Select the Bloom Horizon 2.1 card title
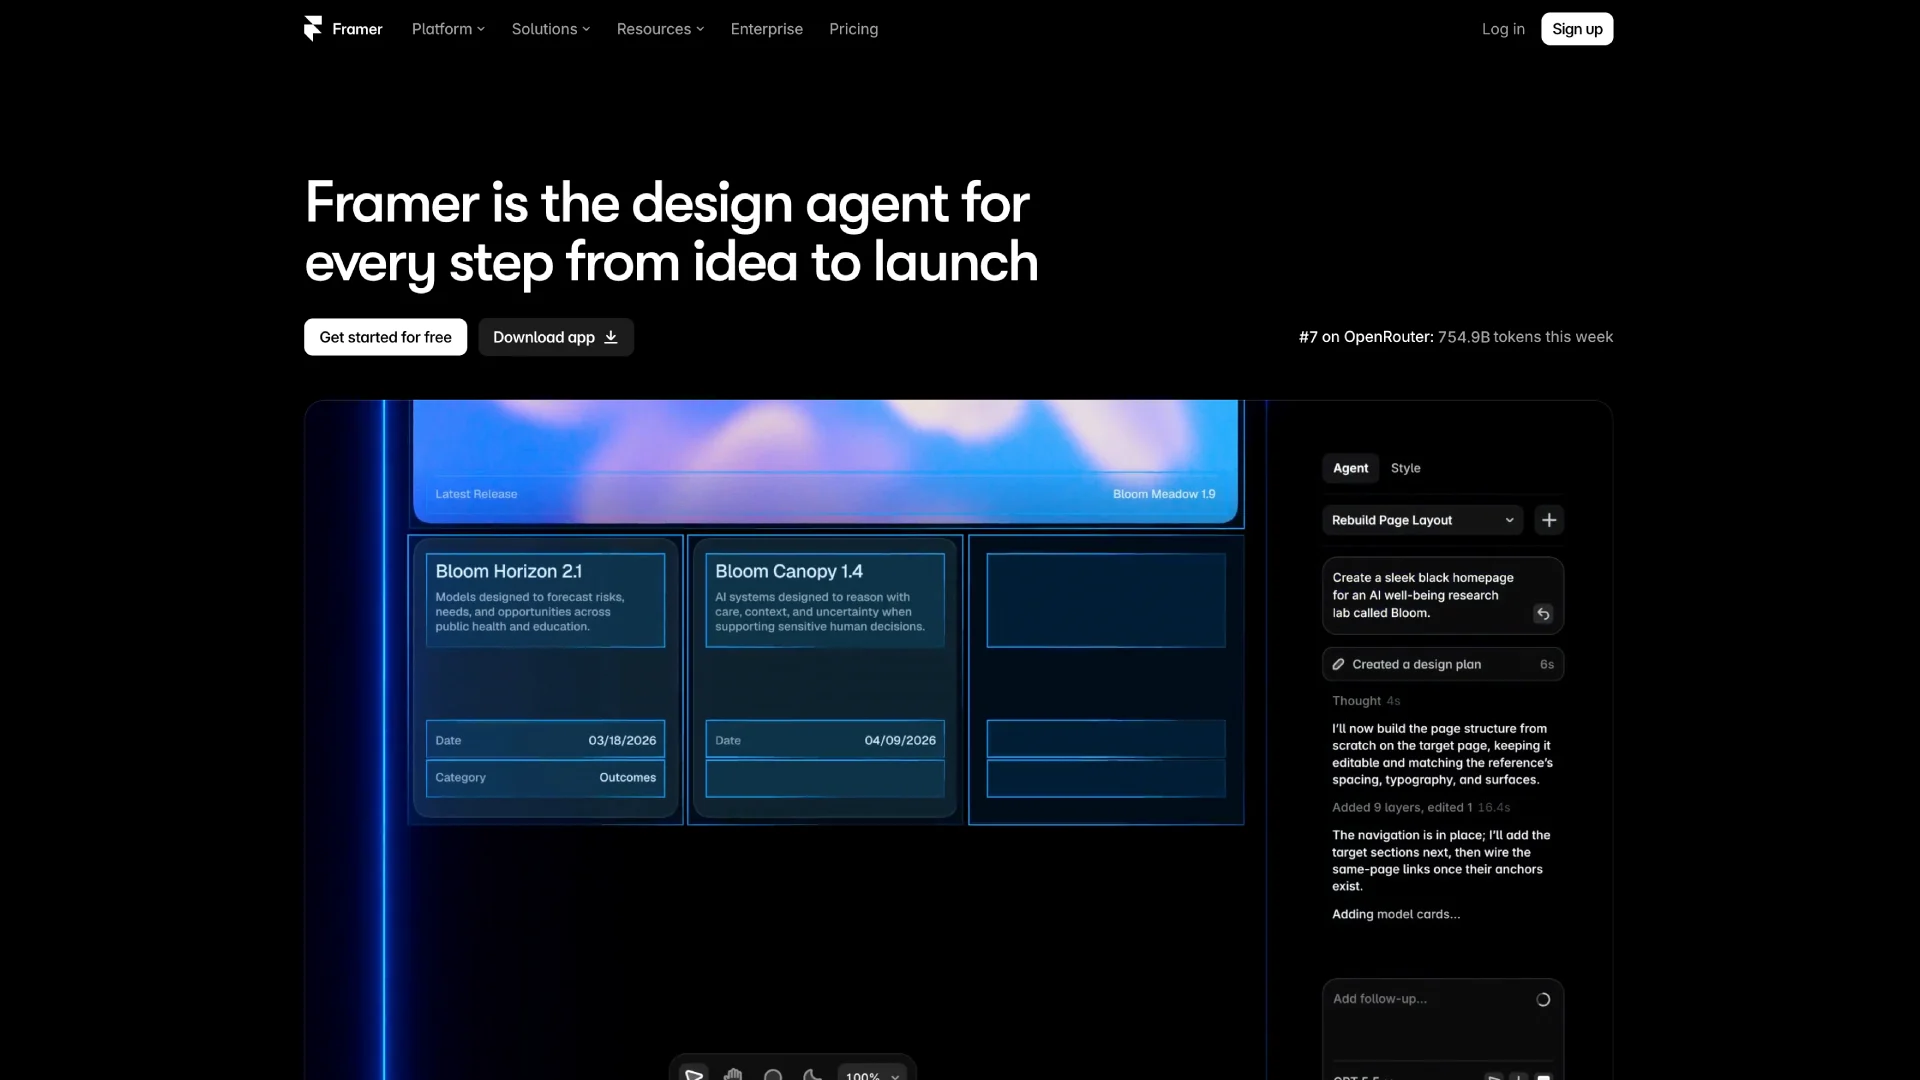 508,571
